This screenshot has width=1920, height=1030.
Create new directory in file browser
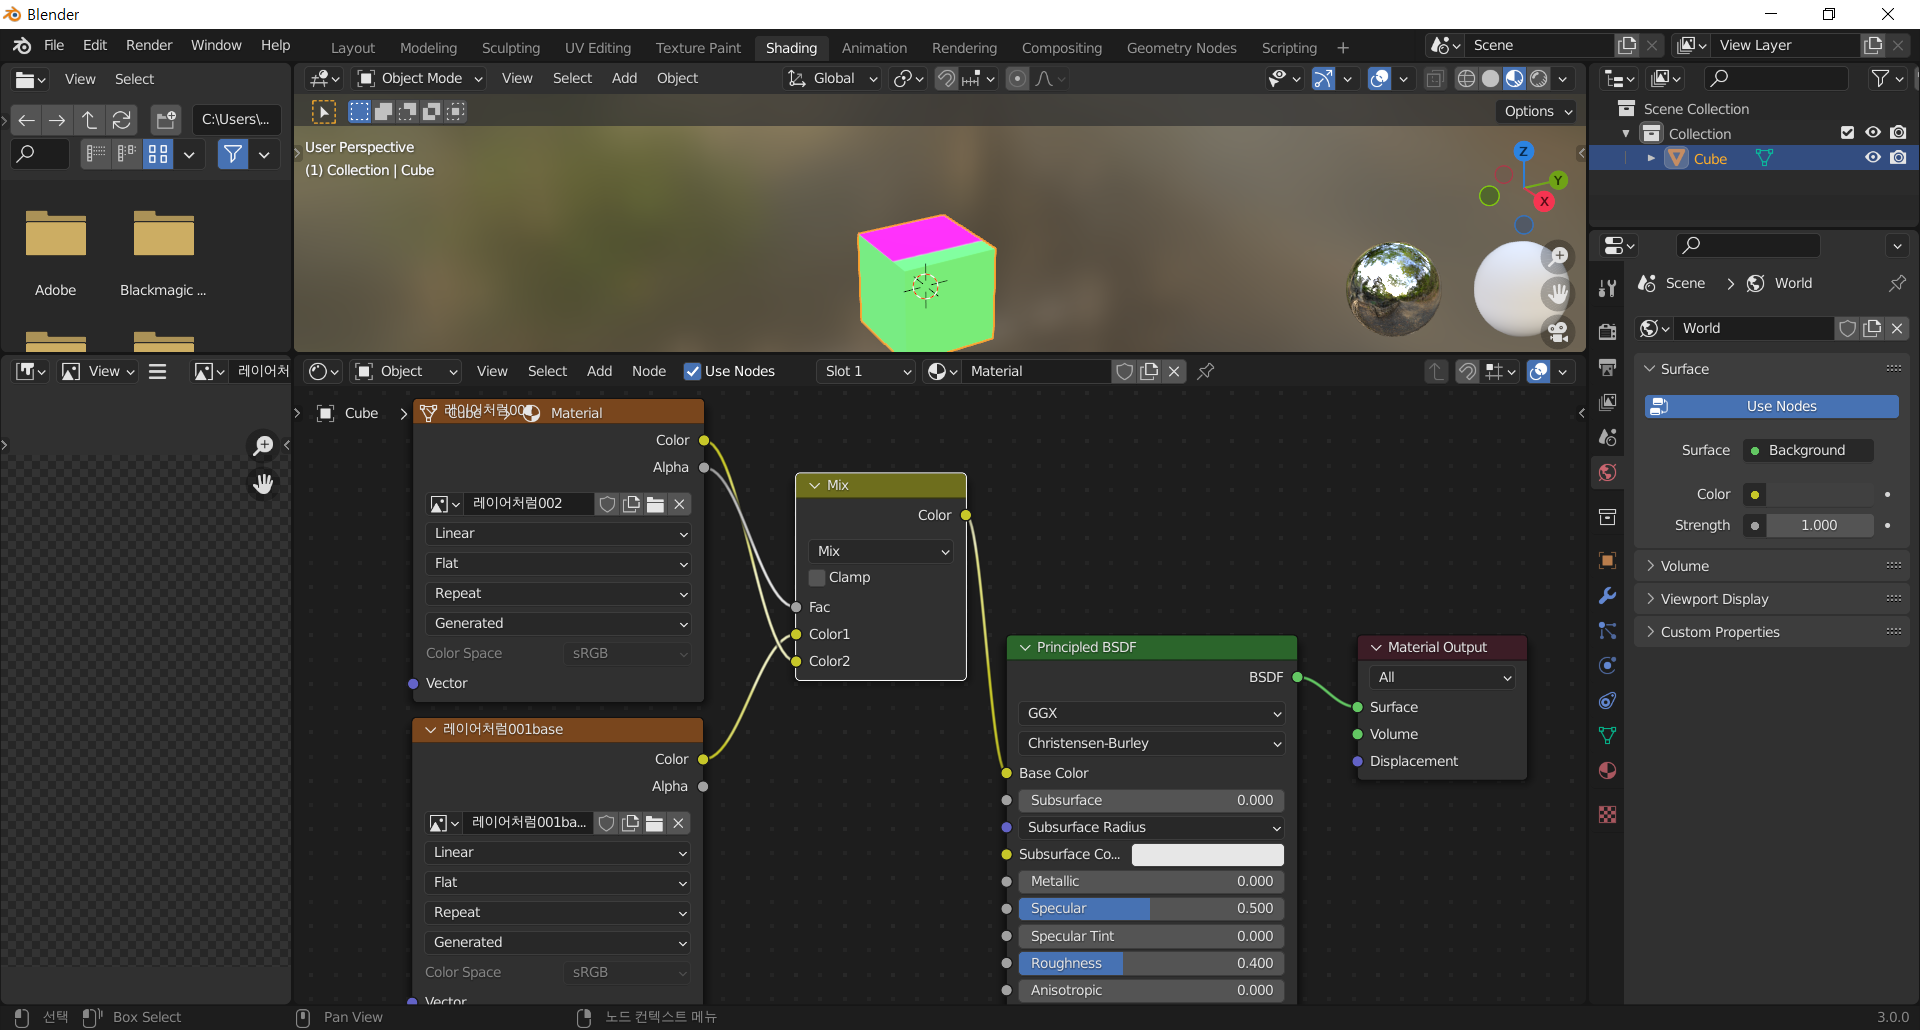pyautogui.click(x=166, y=120)
